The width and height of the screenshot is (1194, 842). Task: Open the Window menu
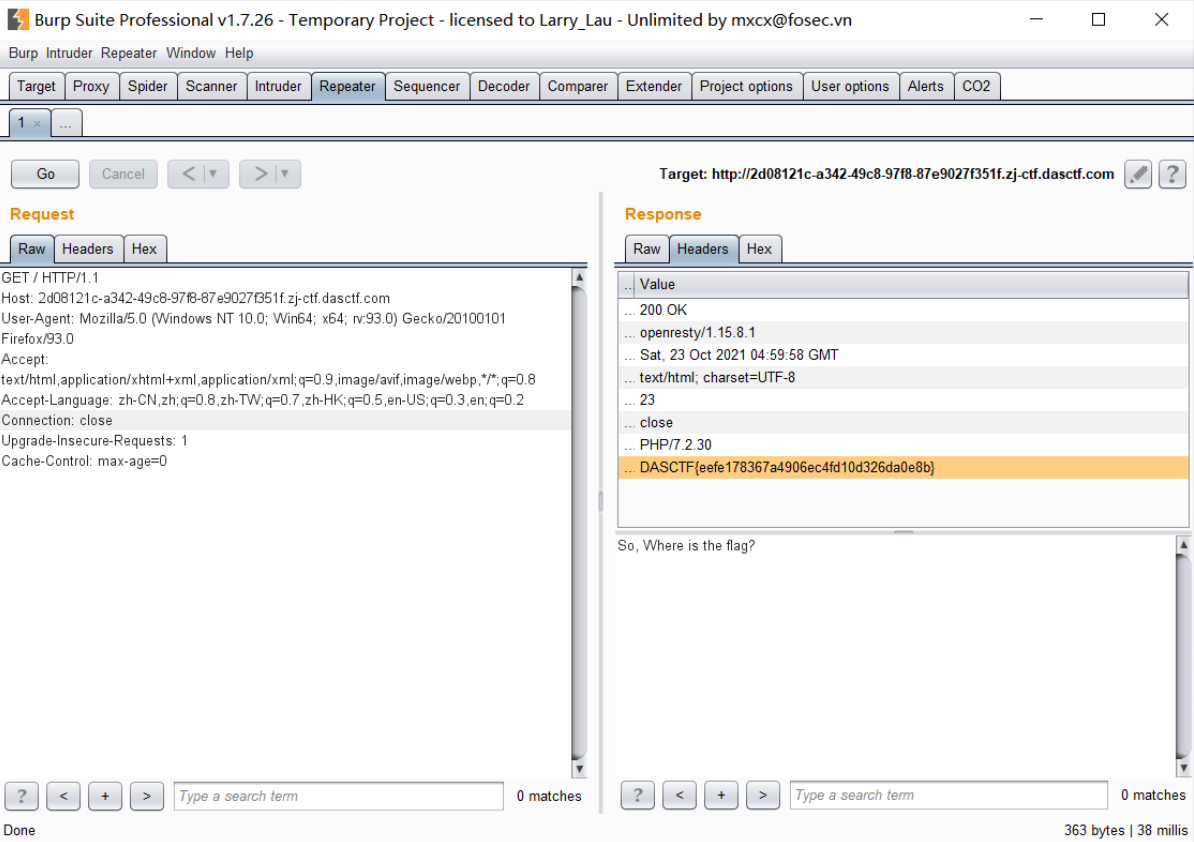coord(191,53)
